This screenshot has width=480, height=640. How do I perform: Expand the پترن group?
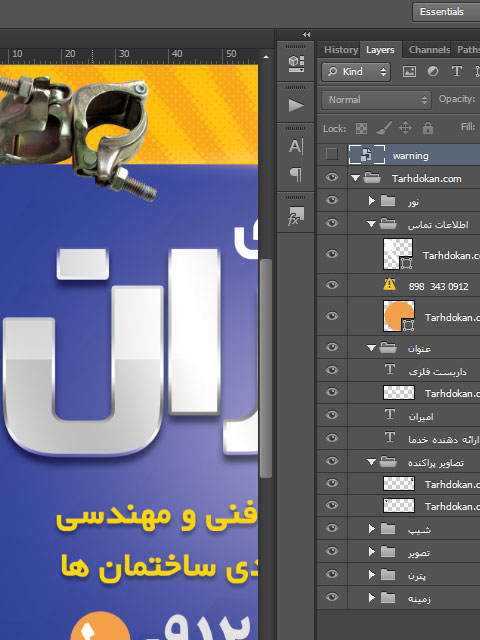[371, 574]
